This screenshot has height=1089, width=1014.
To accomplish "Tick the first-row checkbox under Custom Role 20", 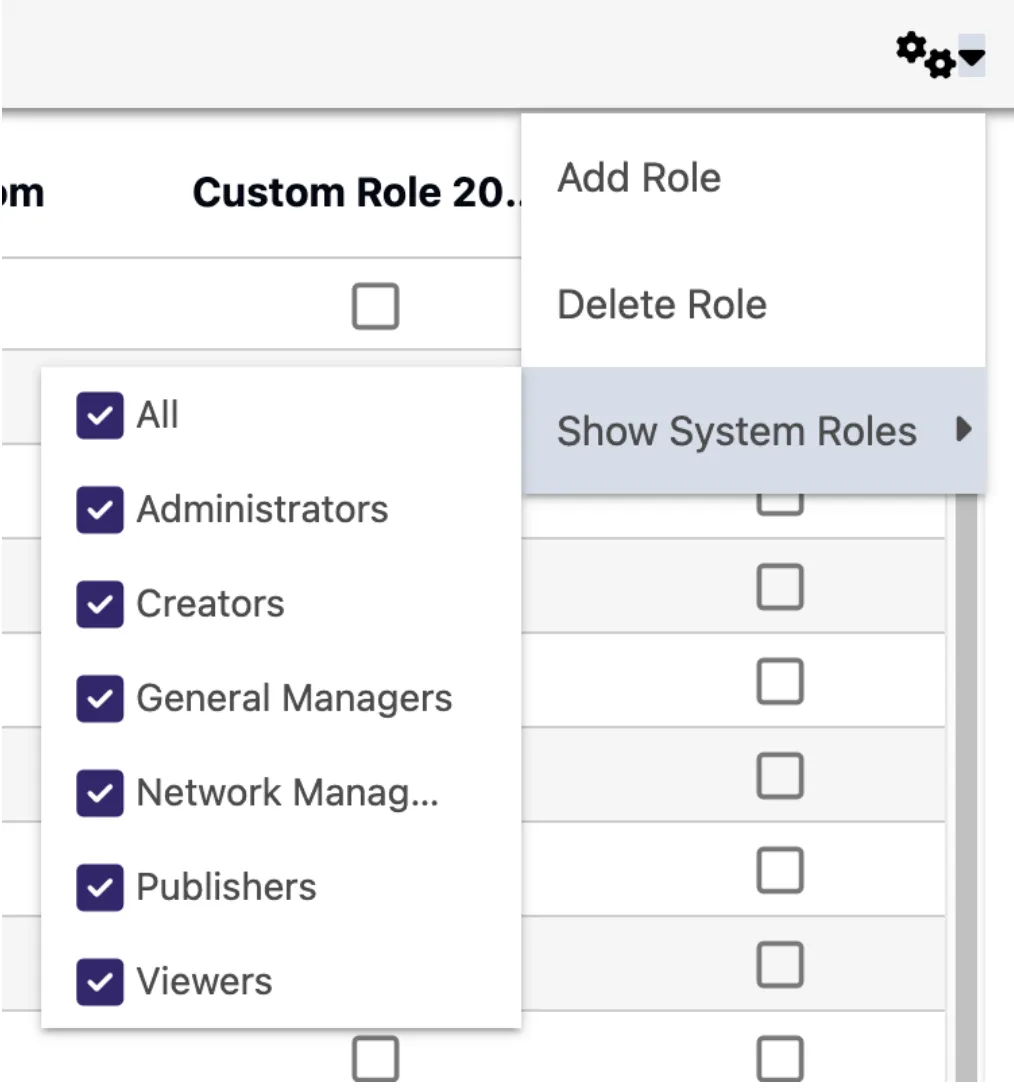I will pyautogui.click(x=376, y=306).
